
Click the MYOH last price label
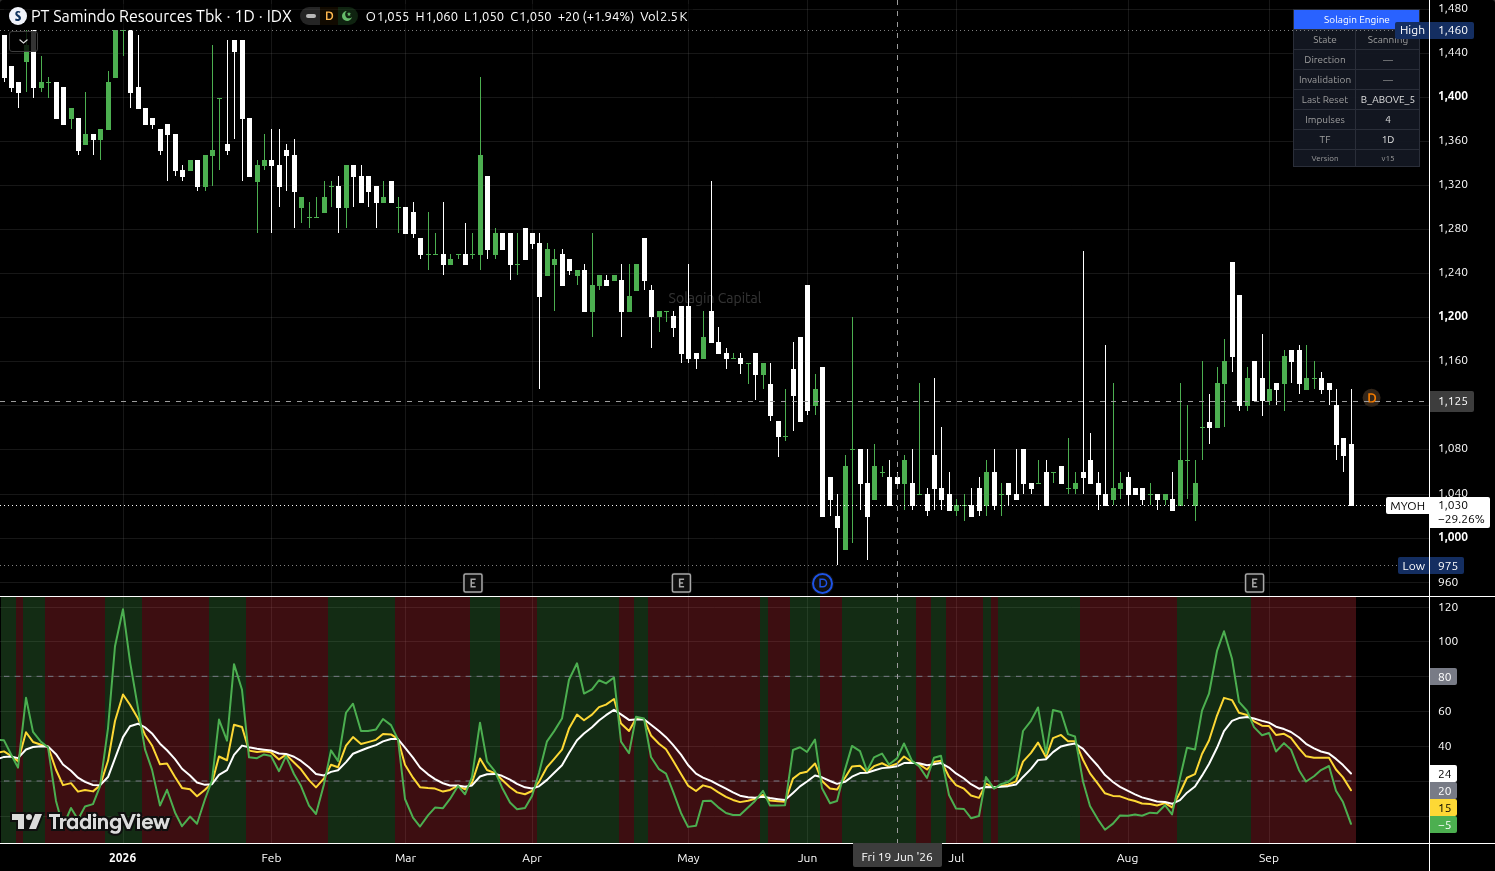[x=1407, y=506]
